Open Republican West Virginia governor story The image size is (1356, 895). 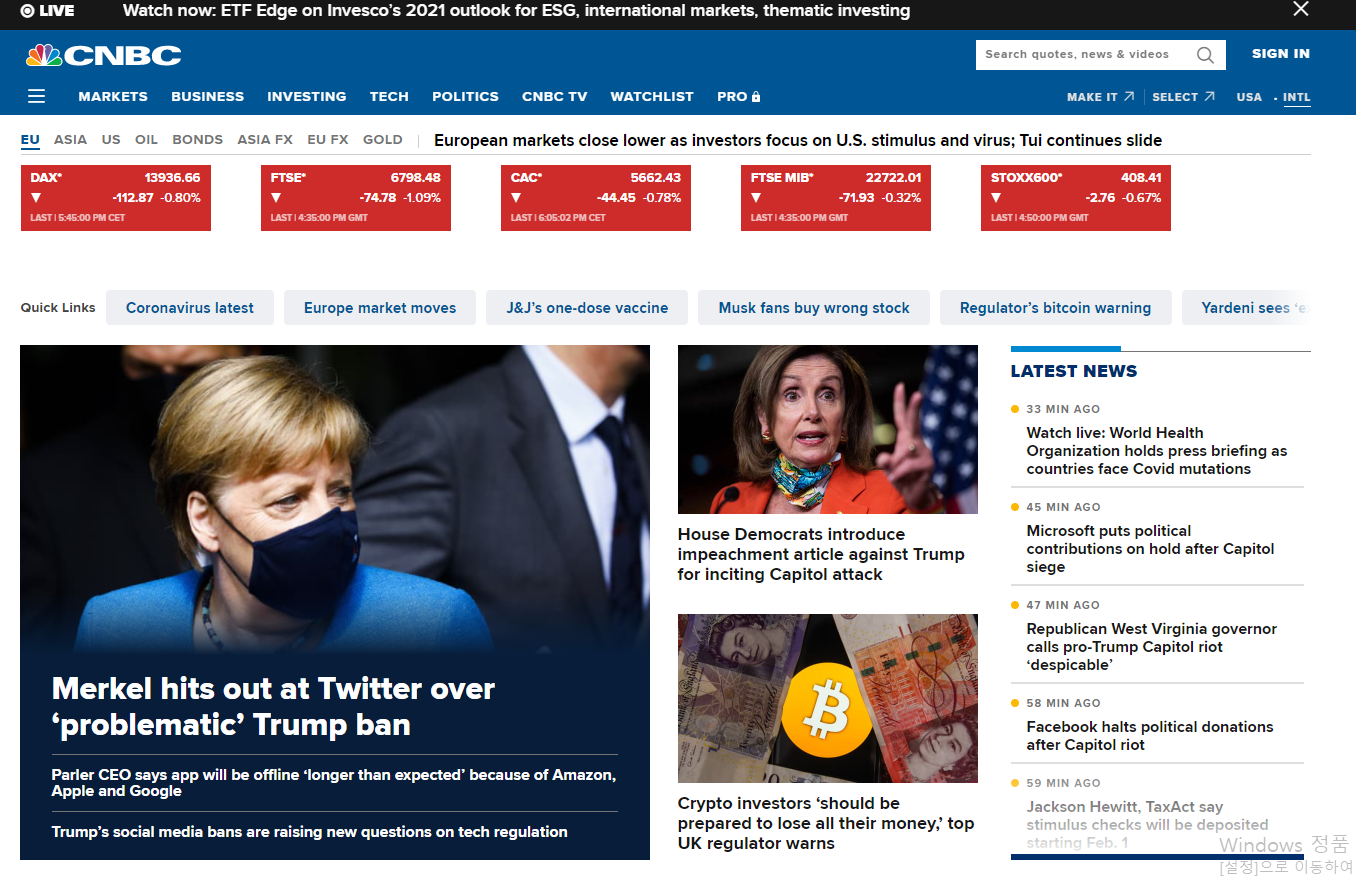(1152, 647)
